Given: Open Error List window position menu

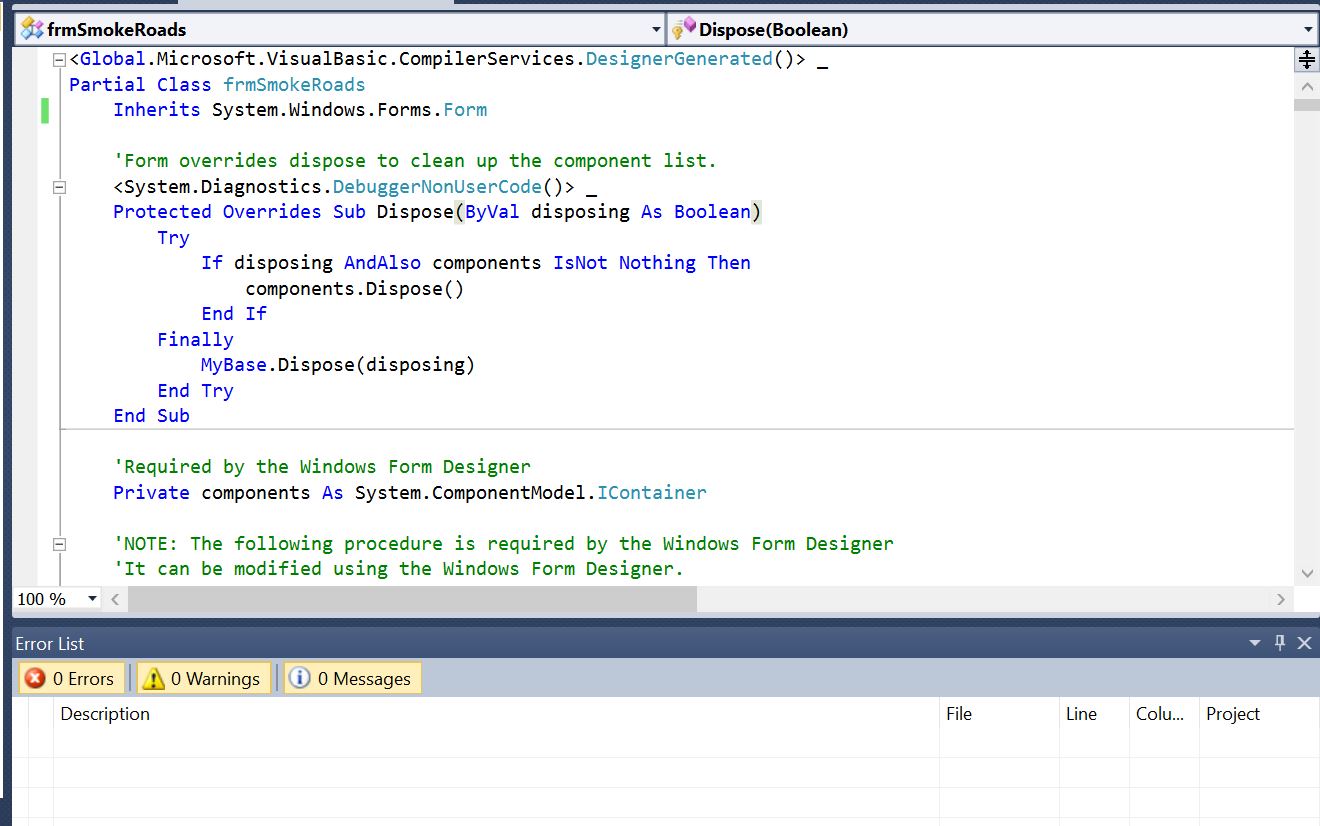Looking at the screenshot, I should [x=1255, y=643].
